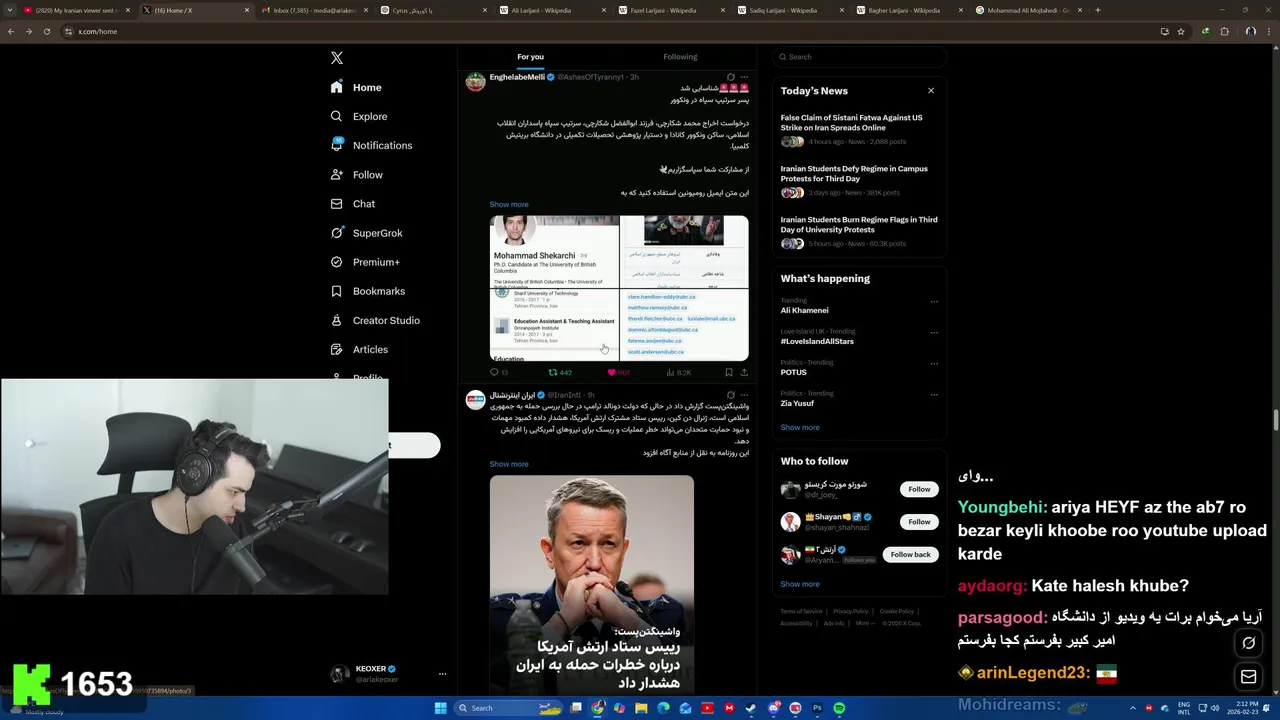The image size is (1280, 720).
Task: Open Creator Studio from the sidebar
Action: point(375,320)
